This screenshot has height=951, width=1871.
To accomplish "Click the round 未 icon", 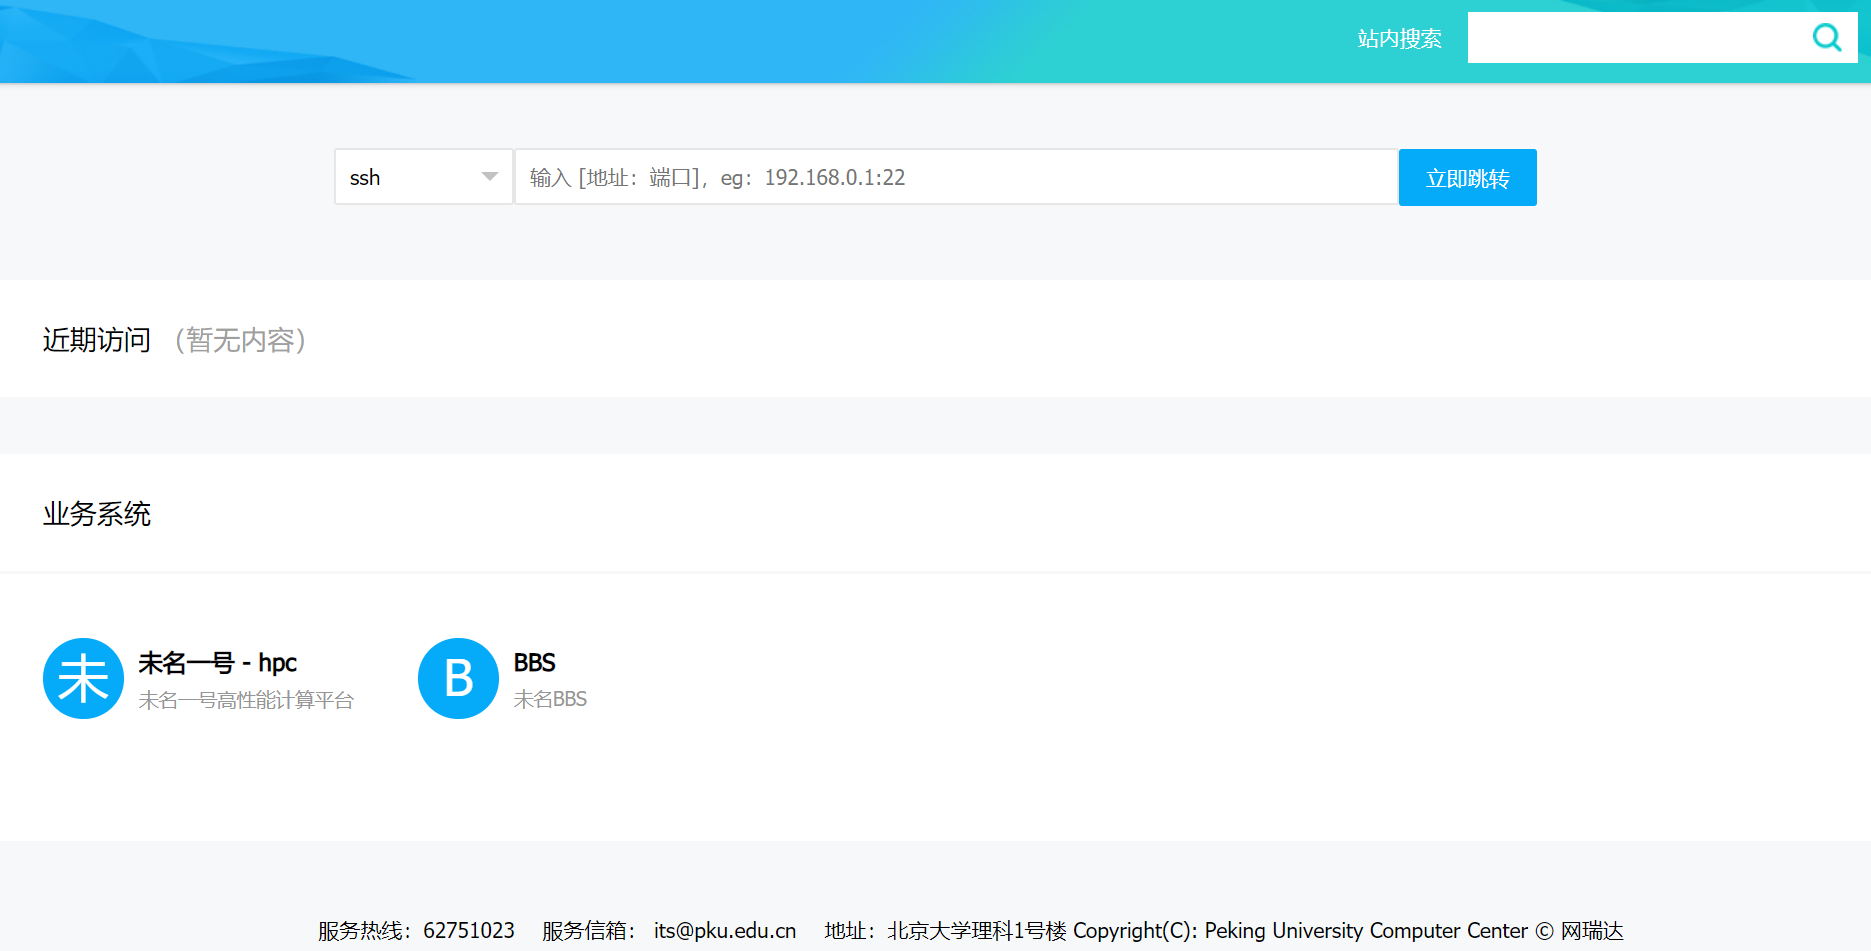I will (x=83, y=678).
